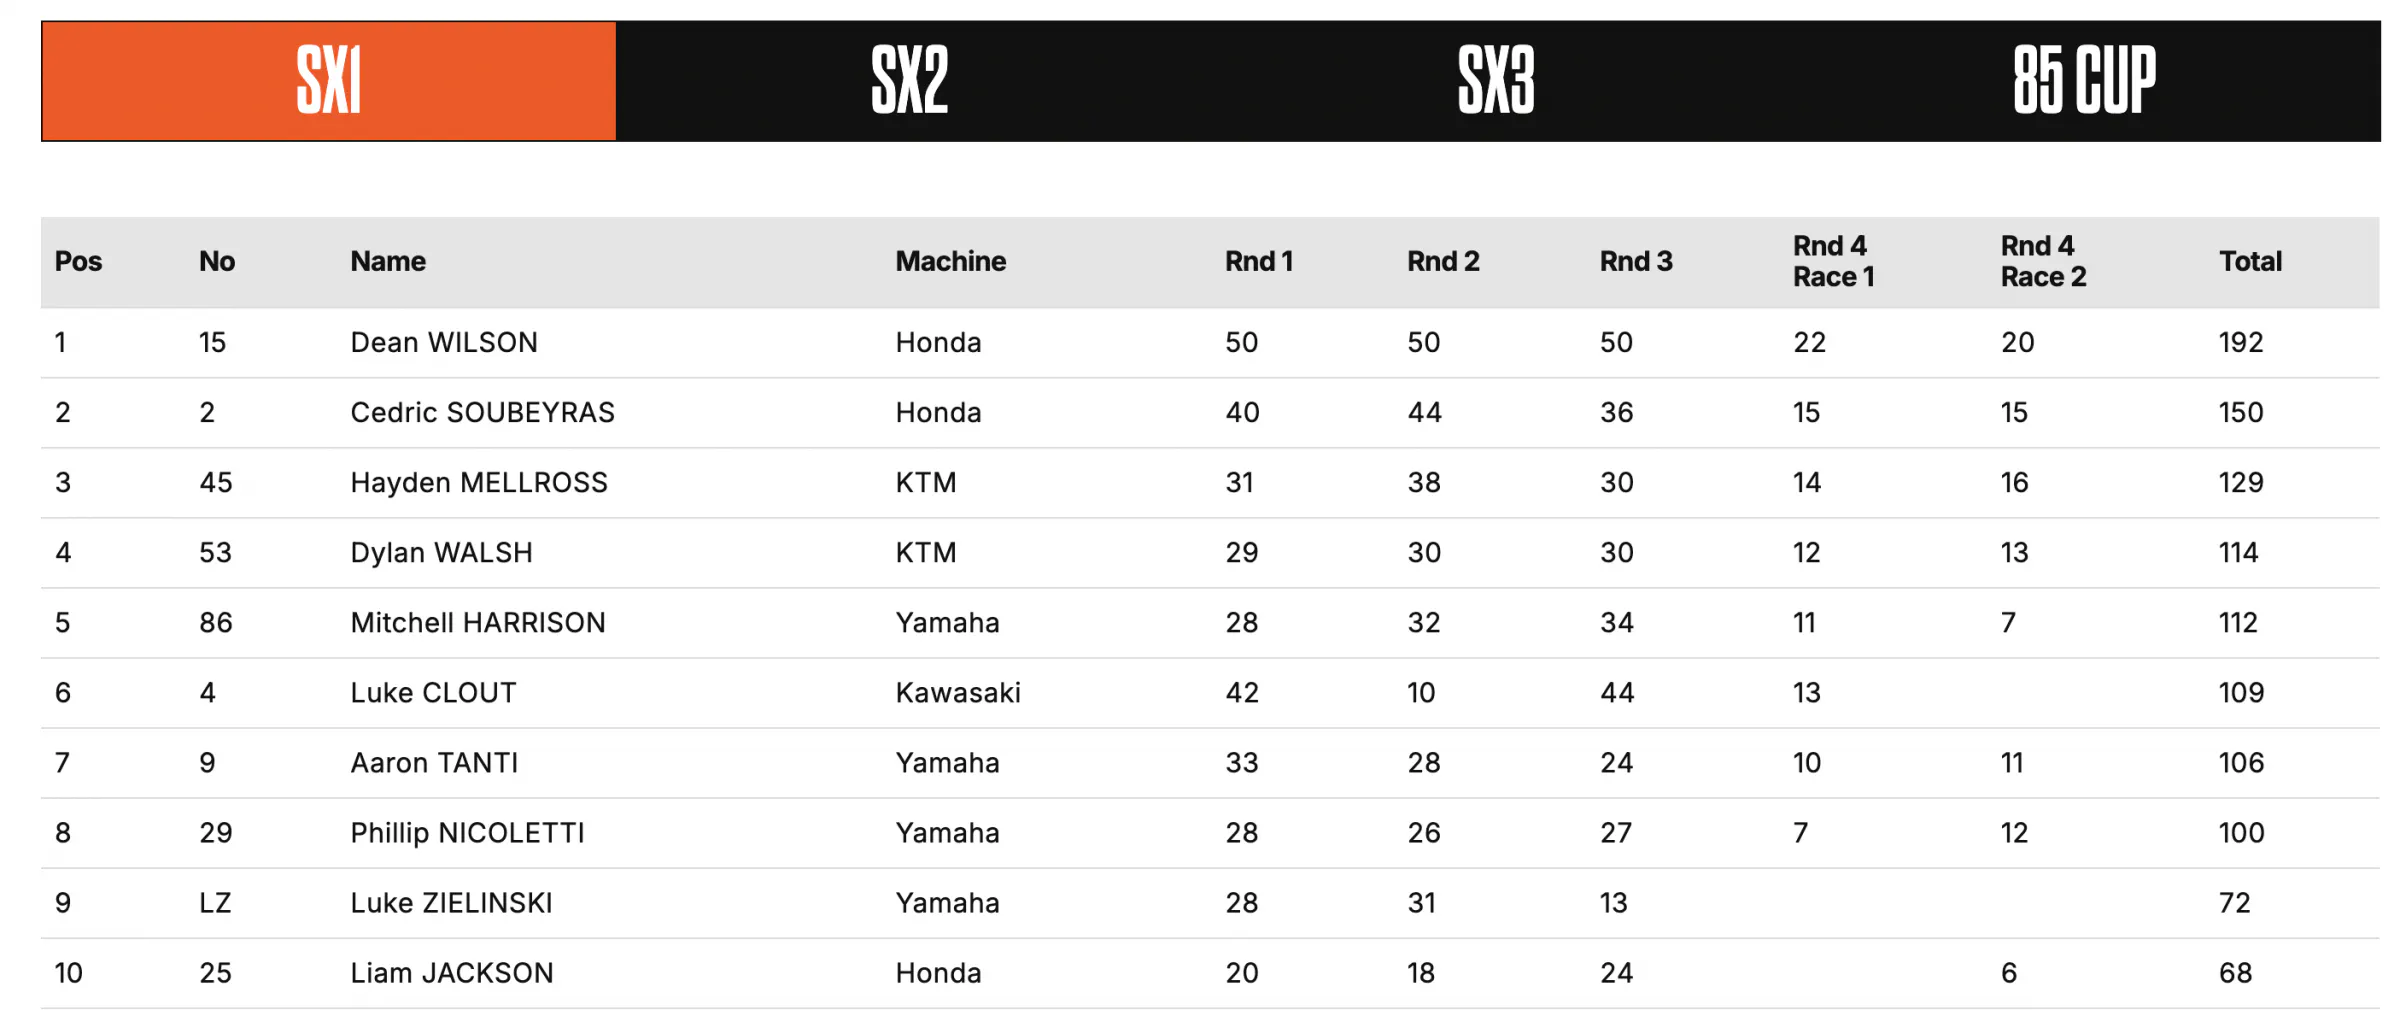The width and height of the screenshot is (2400, 1010).
Task: Sort by Rnd 1 results column
Action: (1259, 261)
